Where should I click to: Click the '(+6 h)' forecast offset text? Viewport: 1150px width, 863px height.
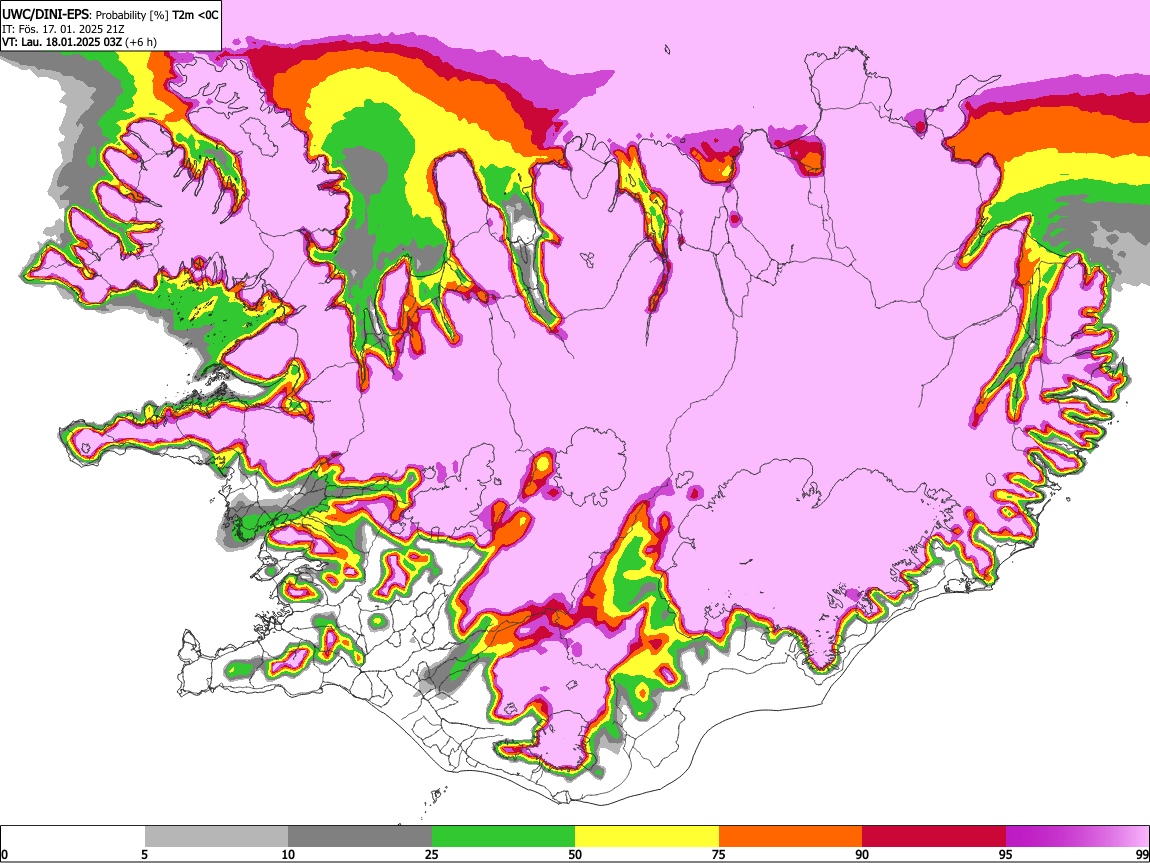point(141,42)
